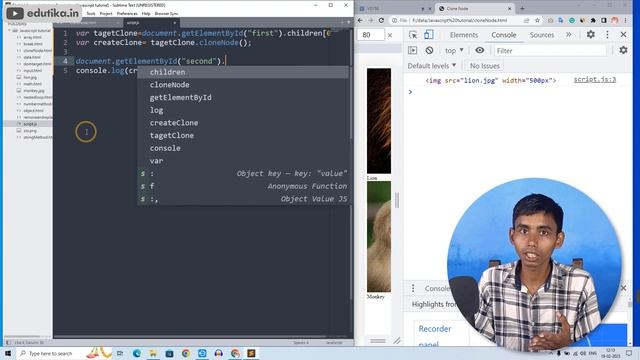The image size is (640, 360).
Task: Open Microsoft Edge from the taskbar
Action: [x=137, y=353]
